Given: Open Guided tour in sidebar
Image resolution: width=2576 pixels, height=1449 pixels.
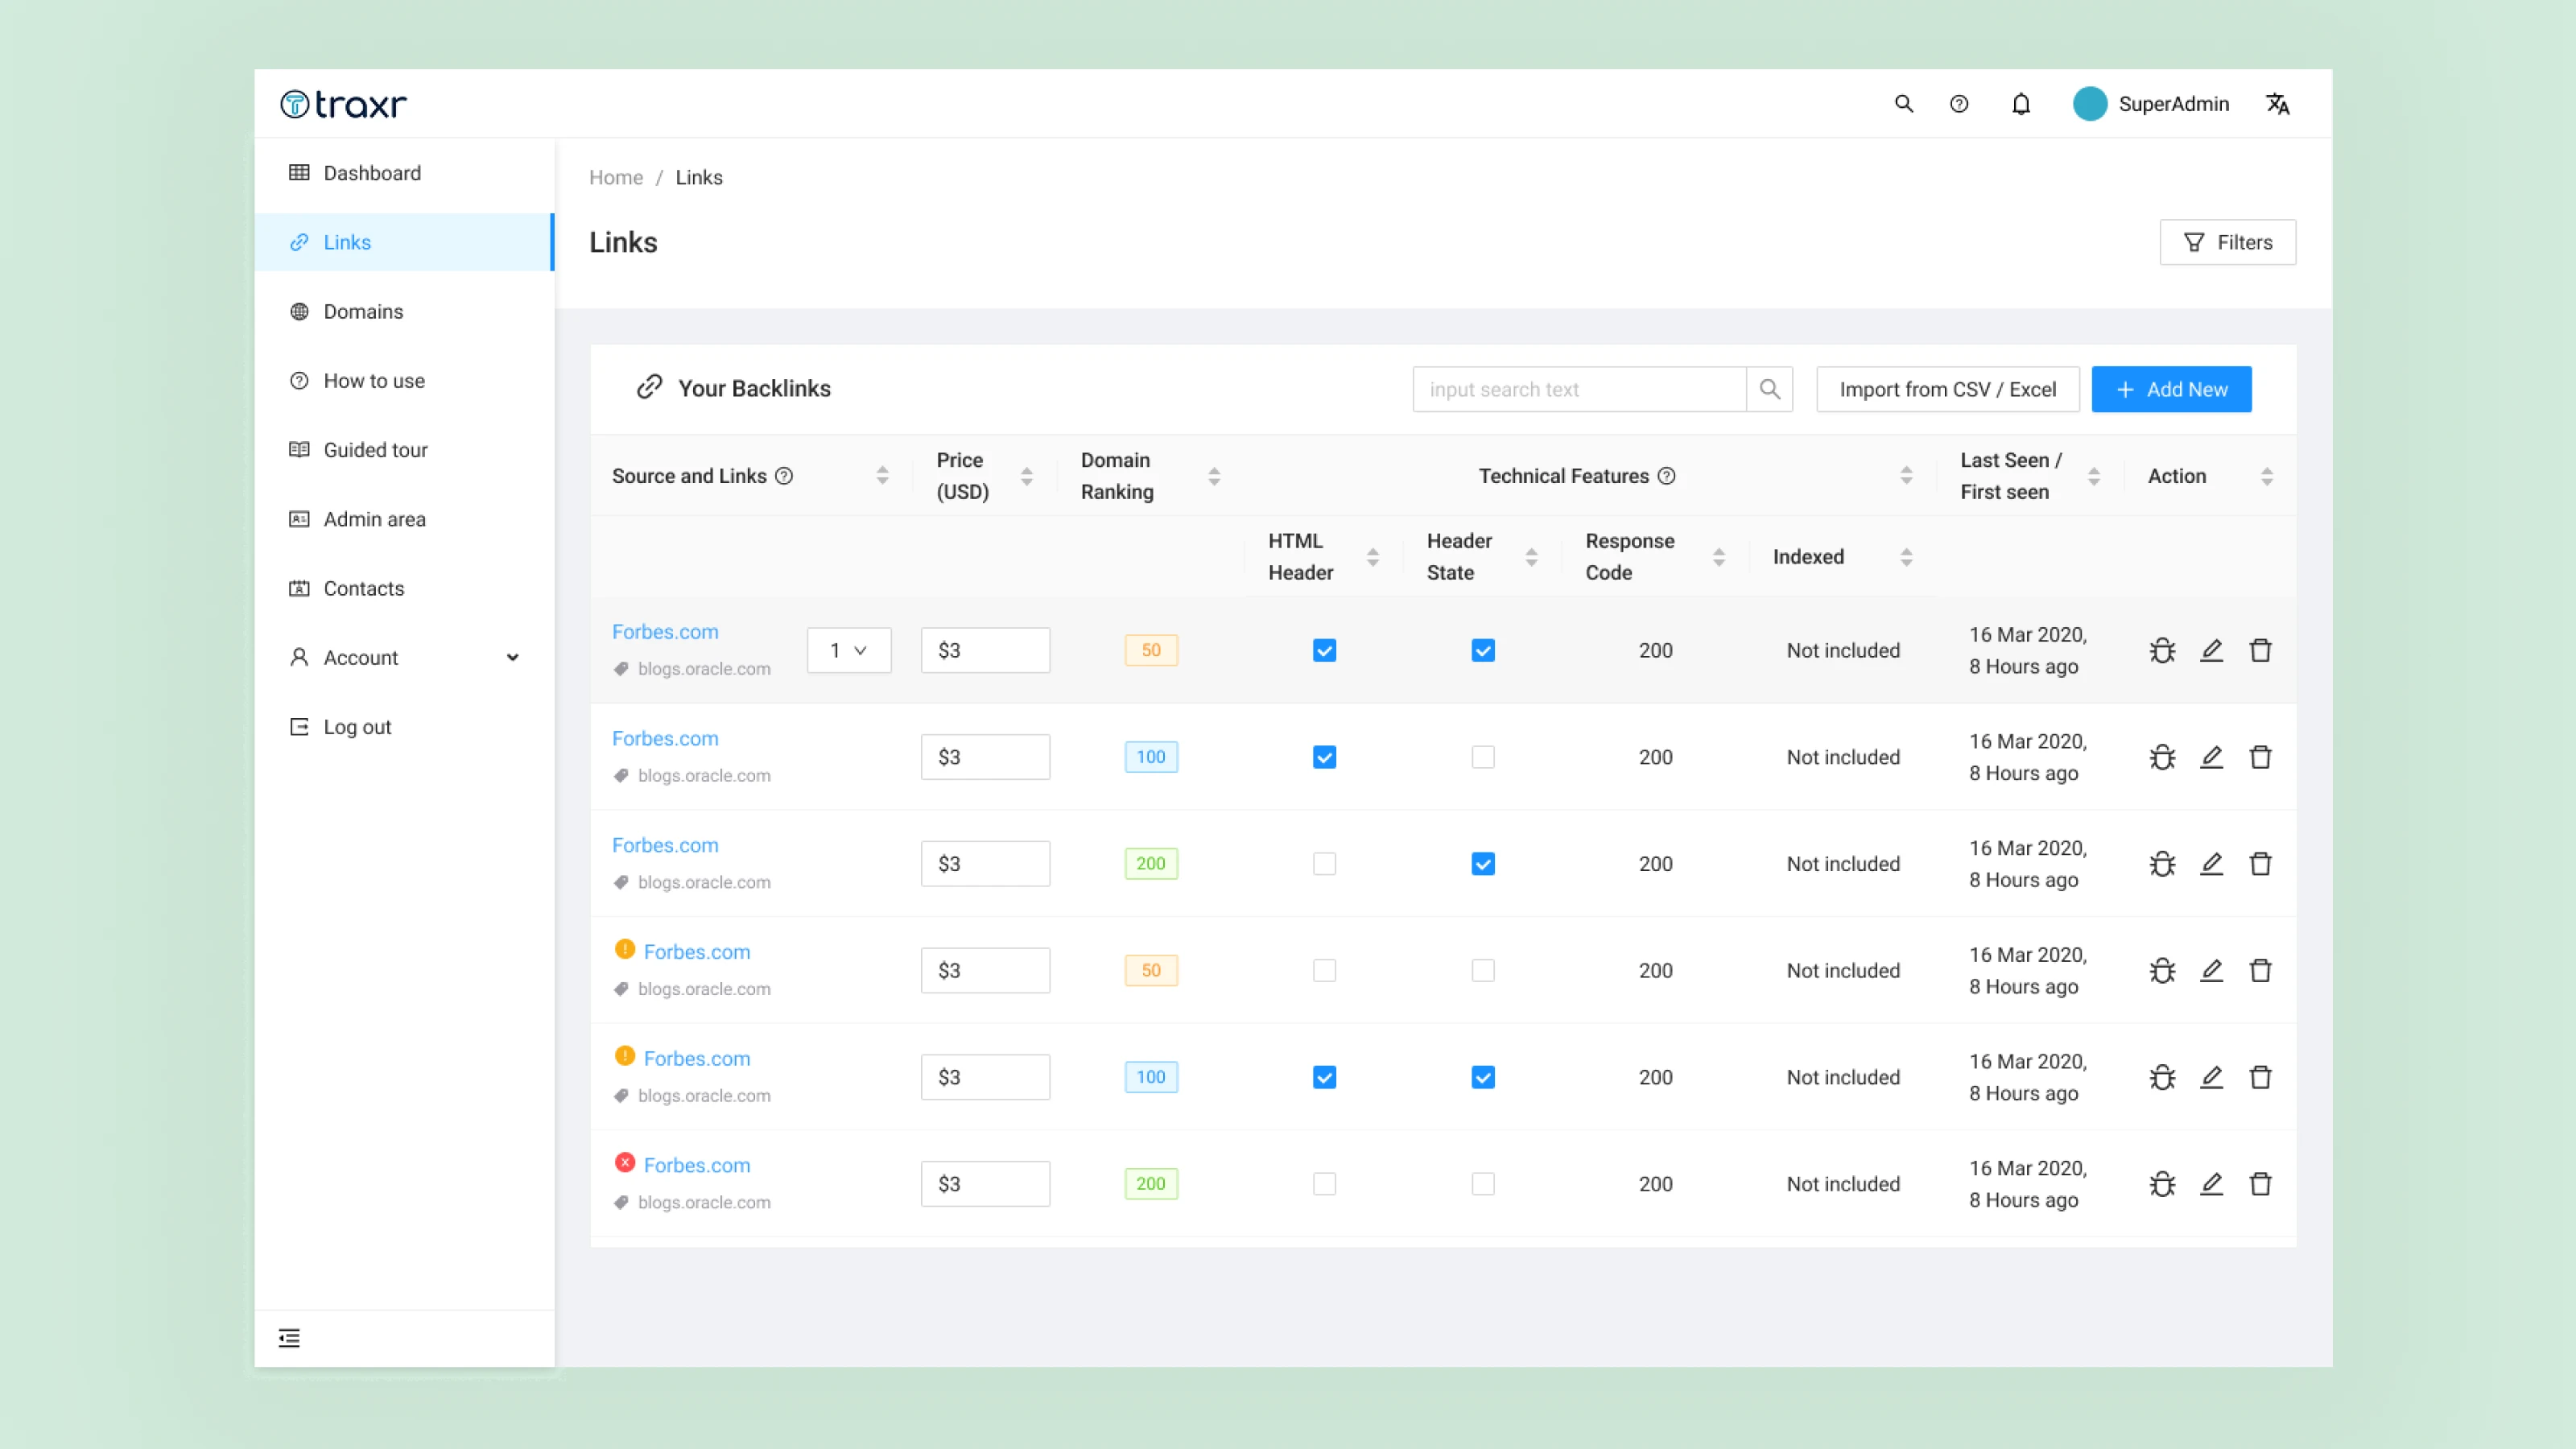Looking at the screenshot, I should click(x=404, y=450).
